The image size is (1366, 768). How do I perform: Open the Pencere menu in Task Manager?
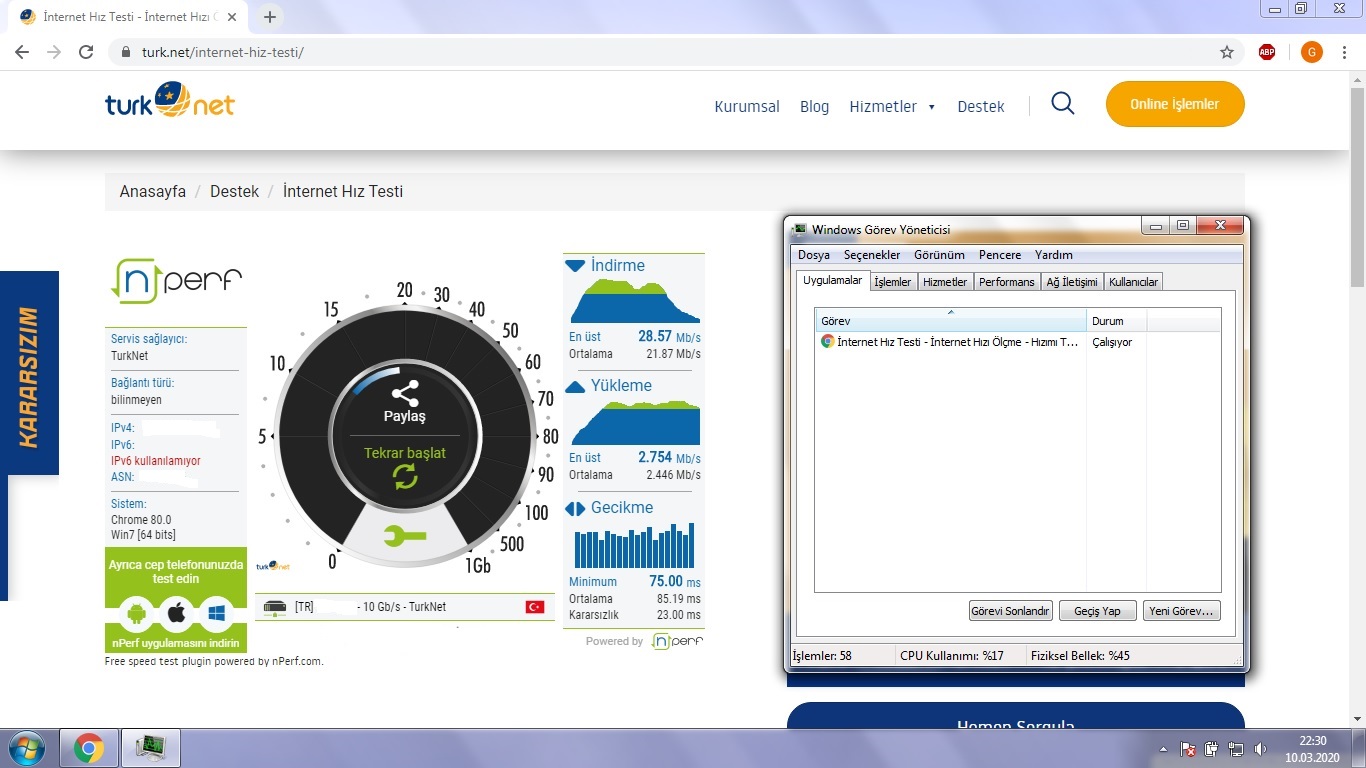1000,255
